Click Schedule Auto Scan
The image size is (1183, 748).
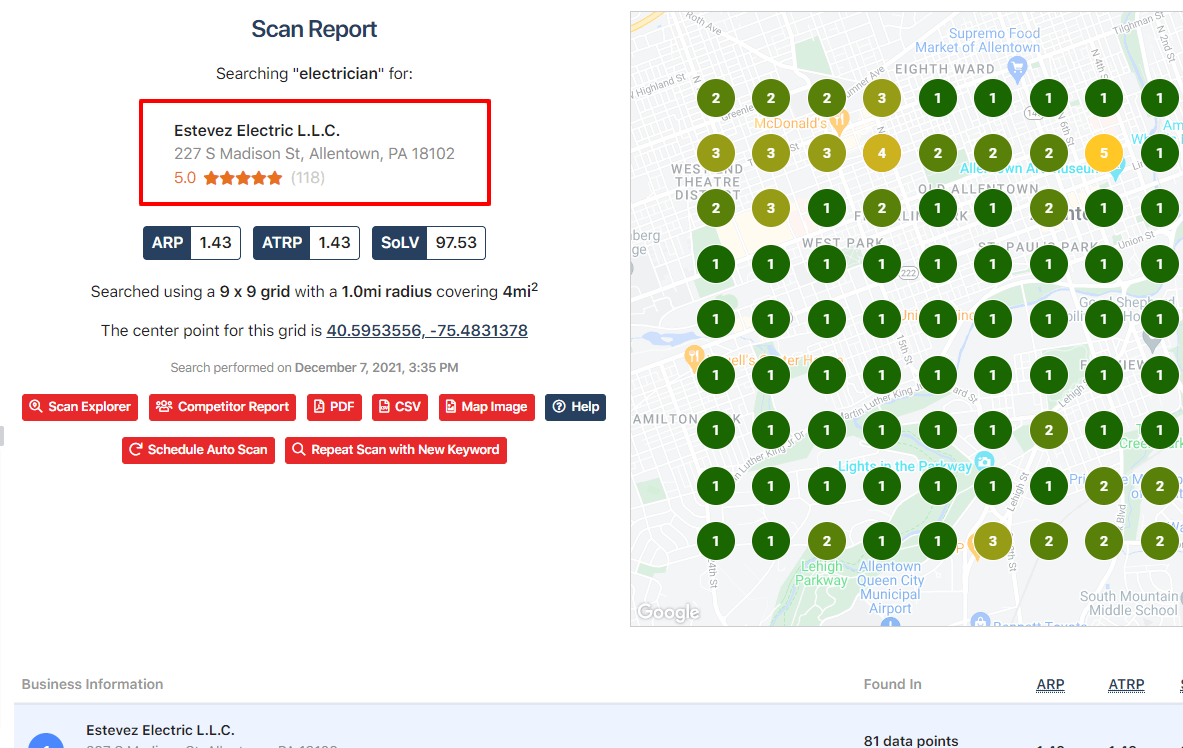pyautogui.click(x=198, y=450)
